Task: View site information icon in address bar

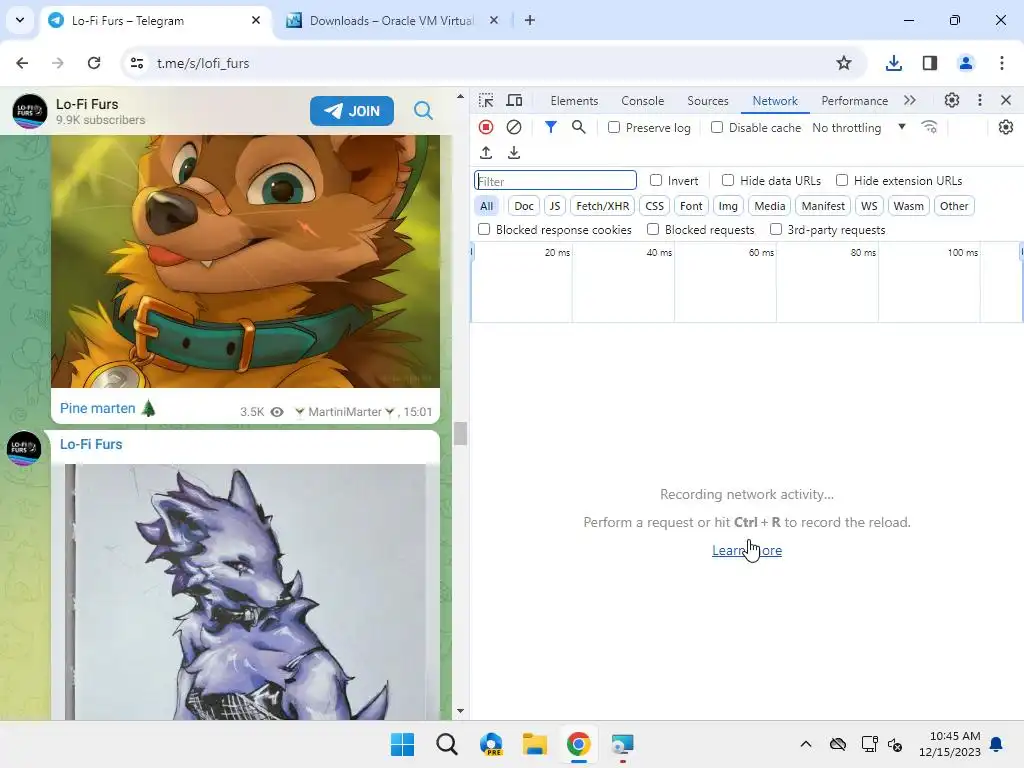Action: coord(137,63)
